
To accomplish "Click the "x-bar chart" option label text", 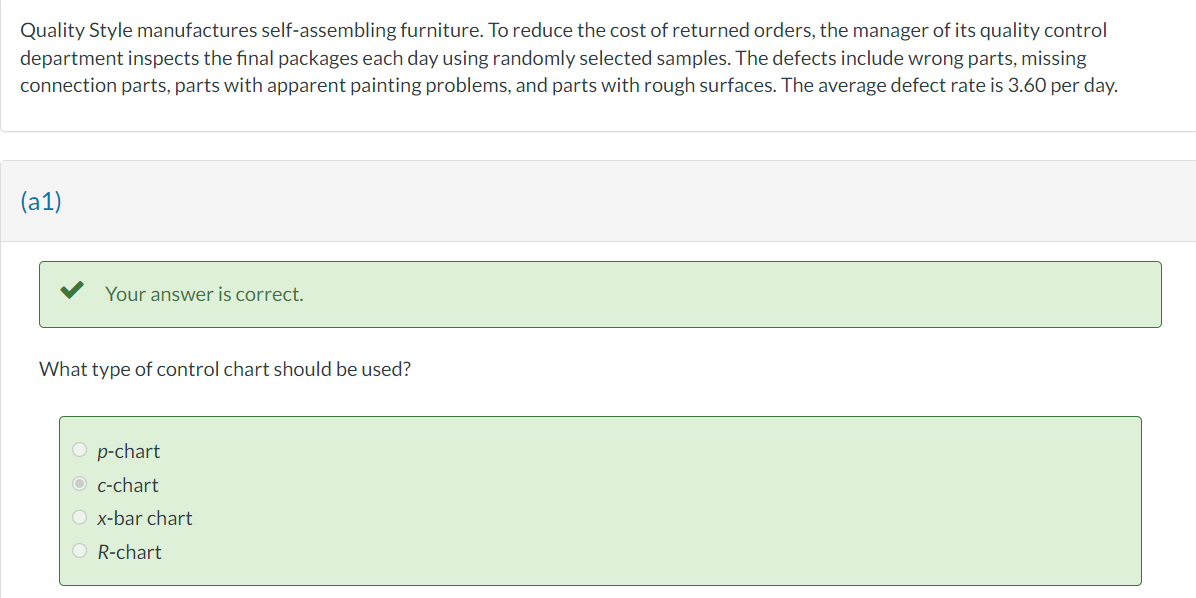I will 144,518.
